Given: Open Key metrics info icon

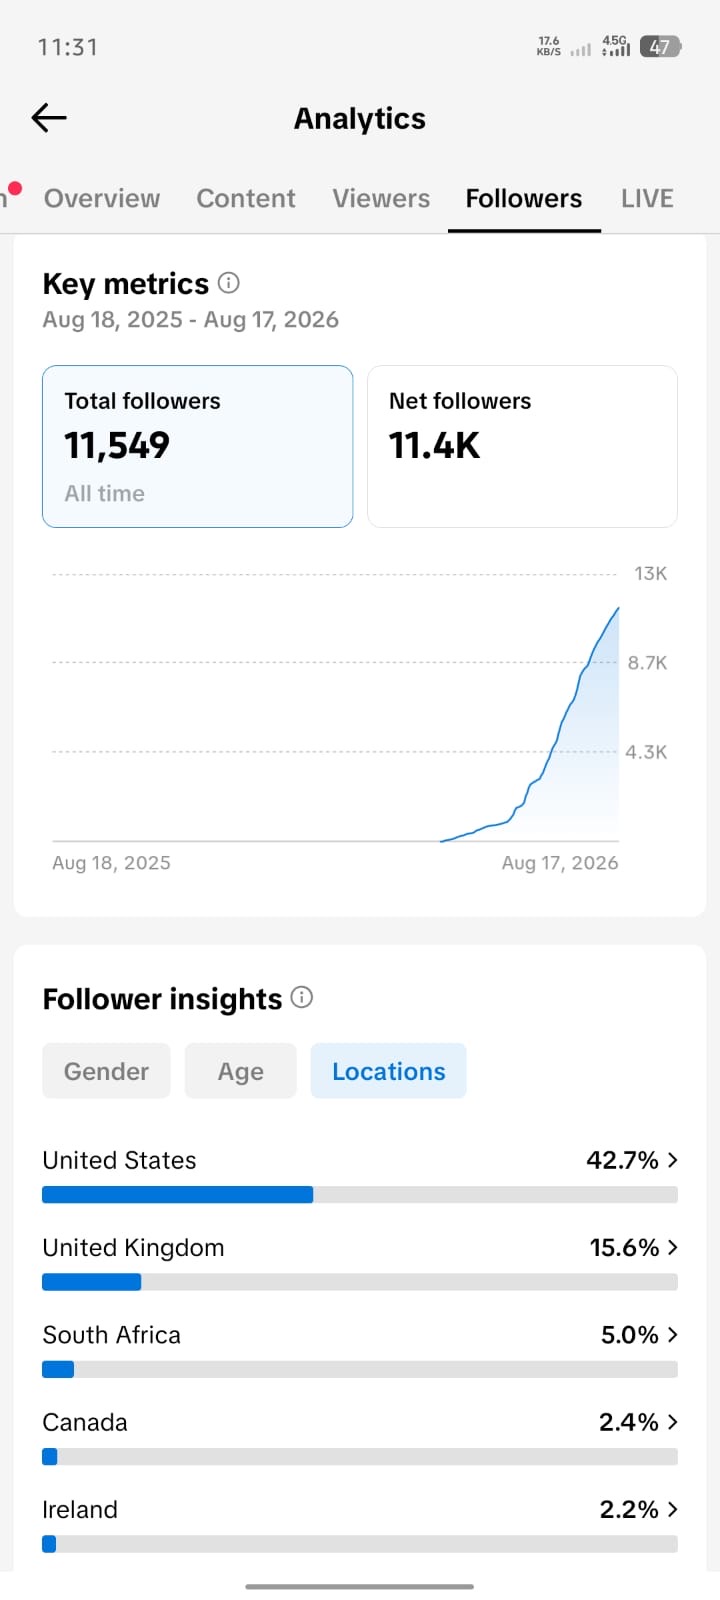Looking at the screenshot, I should [229, 283].
